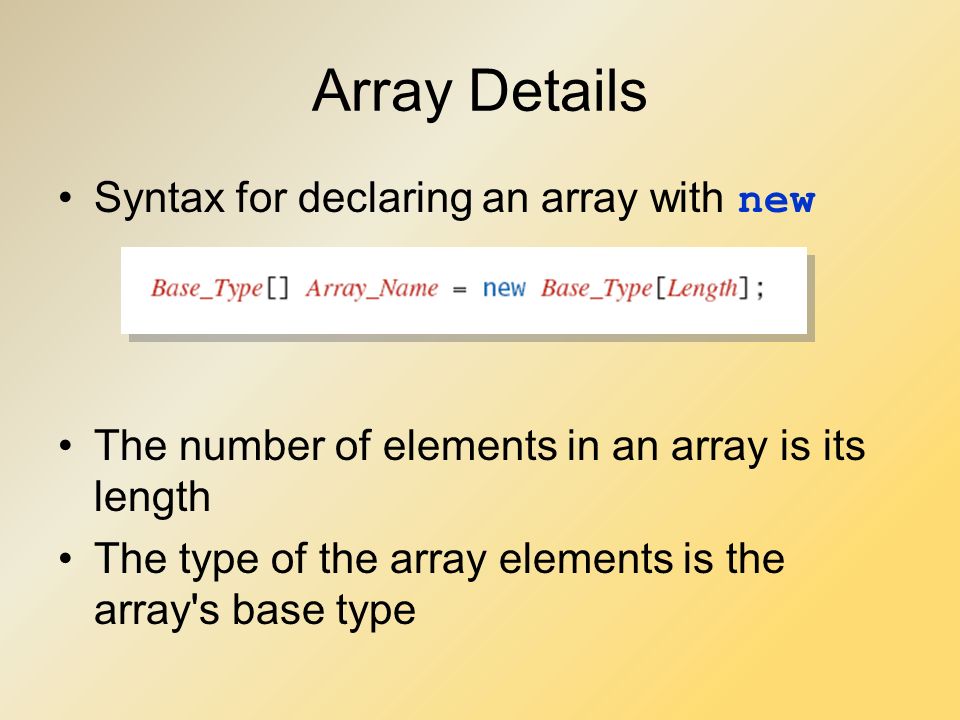Screen dimensions: 960x720
Task: Click the word "length" under the second bullet
Action: (152, 496)
